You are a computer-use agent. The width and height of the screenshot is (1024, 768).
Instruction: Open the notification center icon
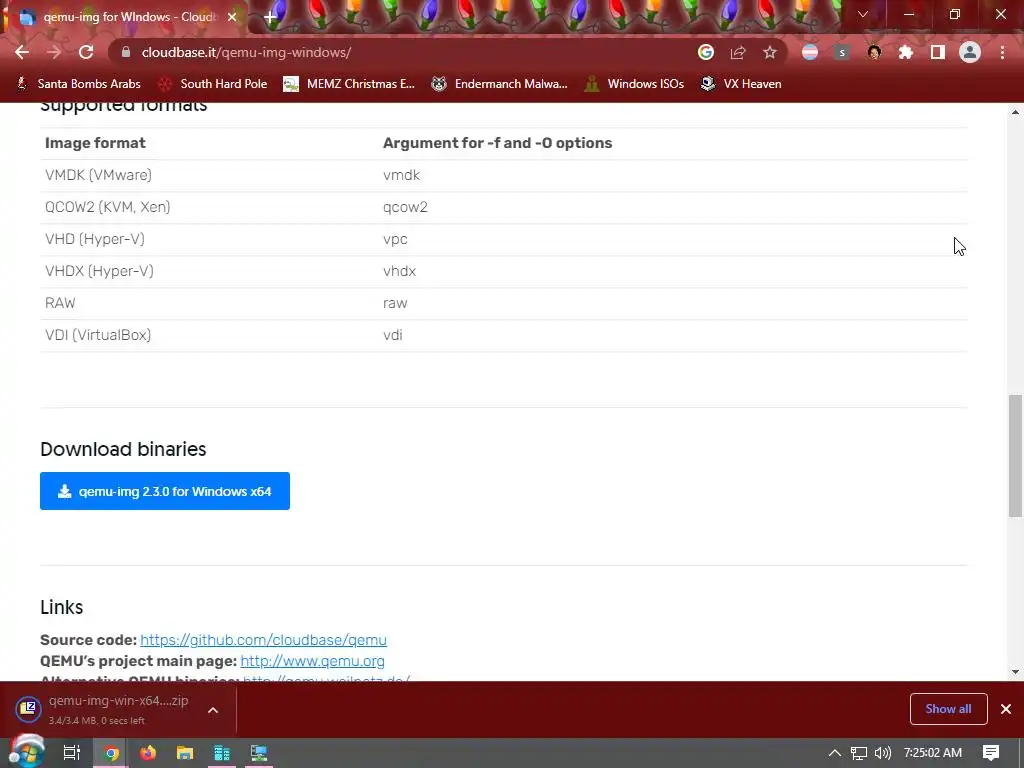click(991, 753)
